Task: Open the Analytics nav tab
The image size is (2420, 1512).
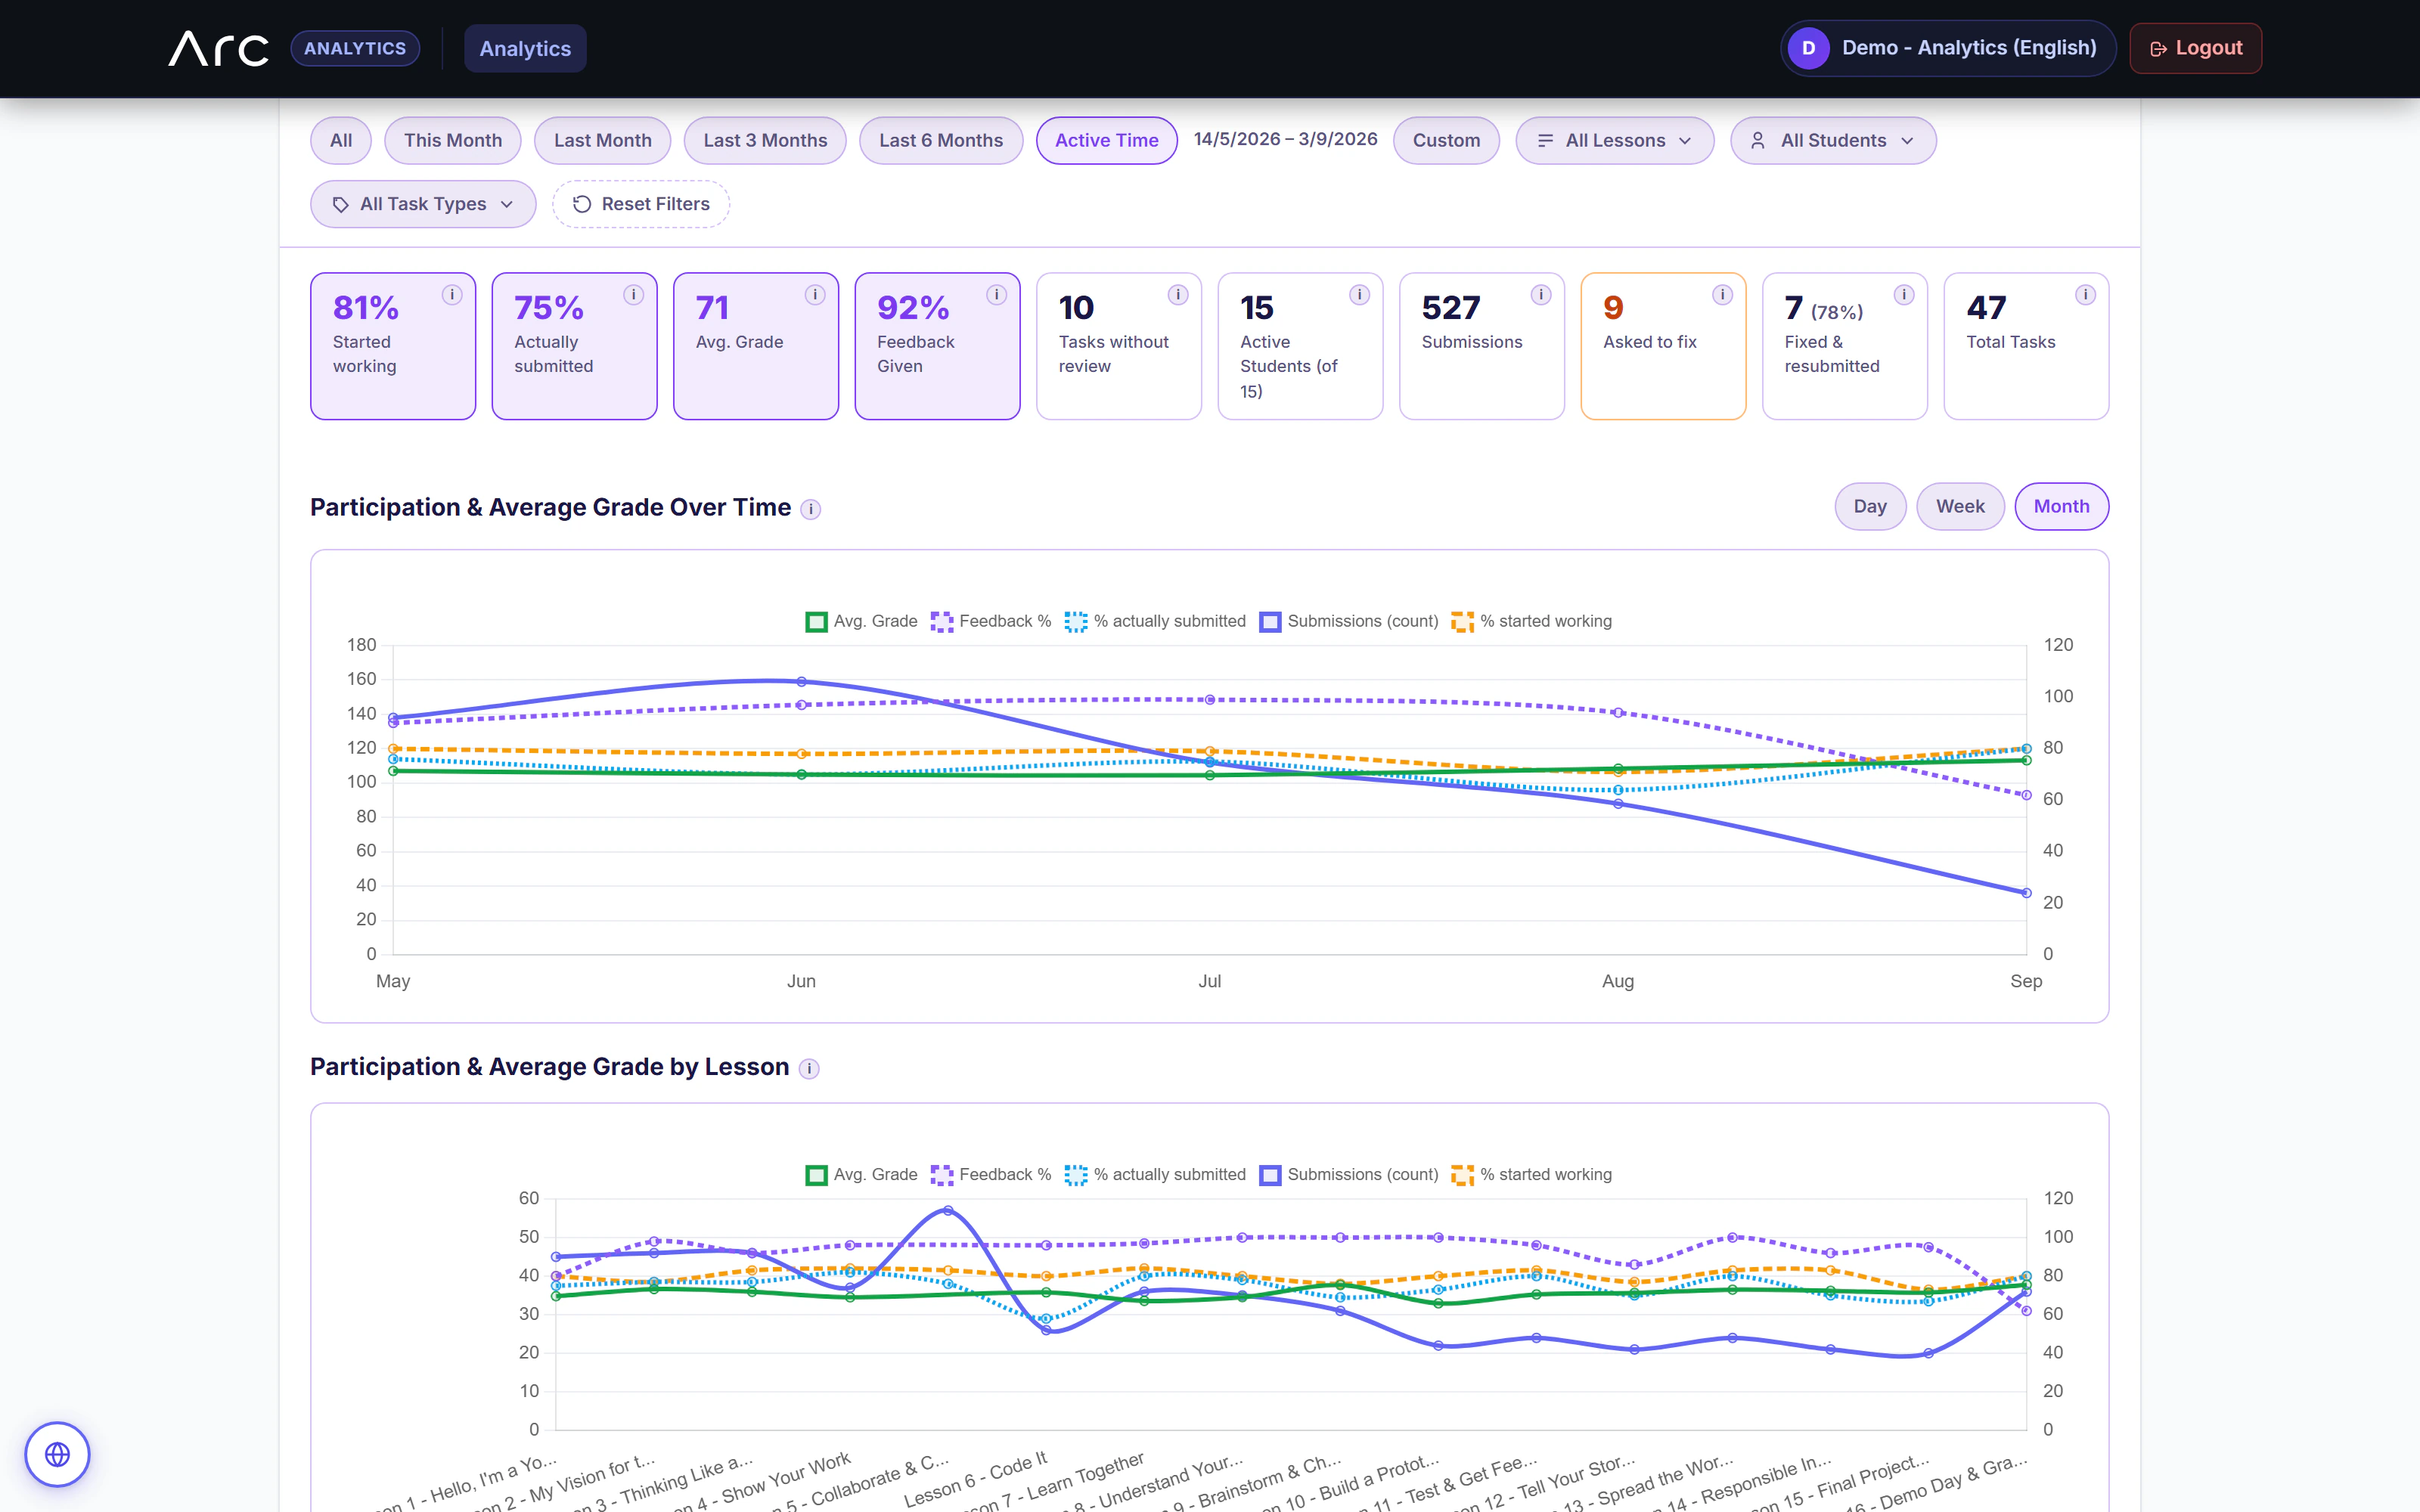Action: pos(525,48)
